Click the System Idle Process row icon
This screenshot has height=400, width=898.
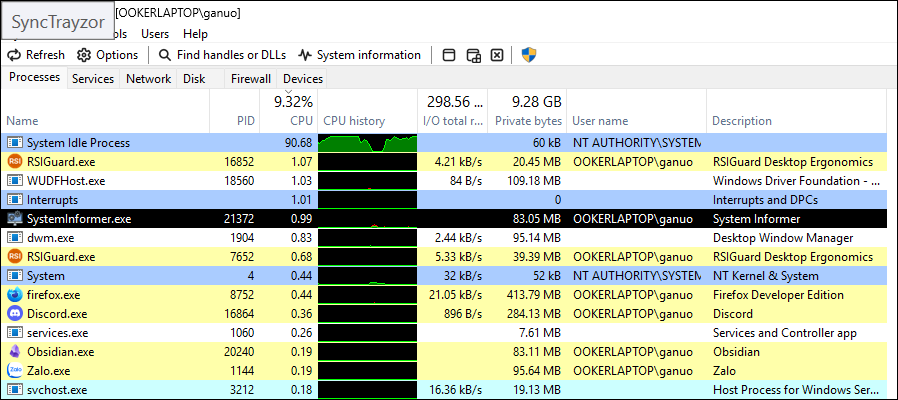pyautogui.click(x=15, y=143)
